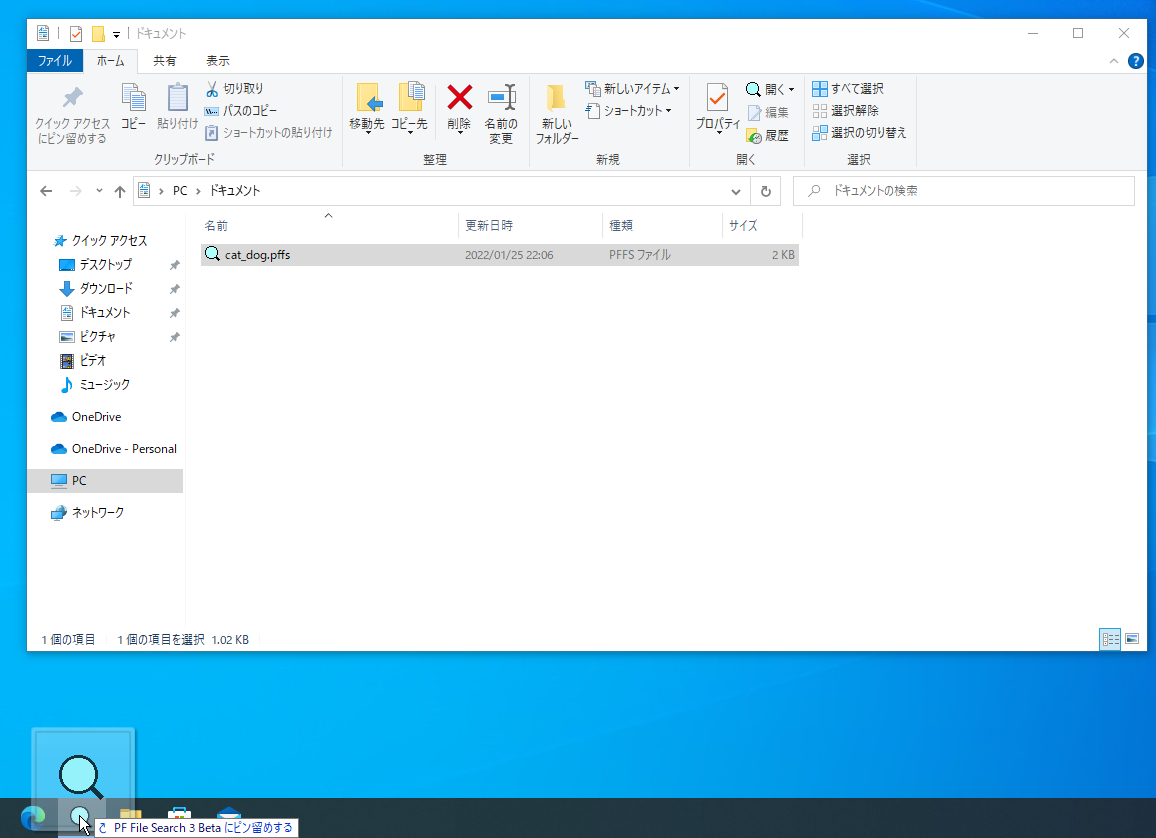Open Properties (プロパティ) in the ribbon
Image resolution: width=1156 pixels, height=838 pixels.
click(x=717, y=108)
